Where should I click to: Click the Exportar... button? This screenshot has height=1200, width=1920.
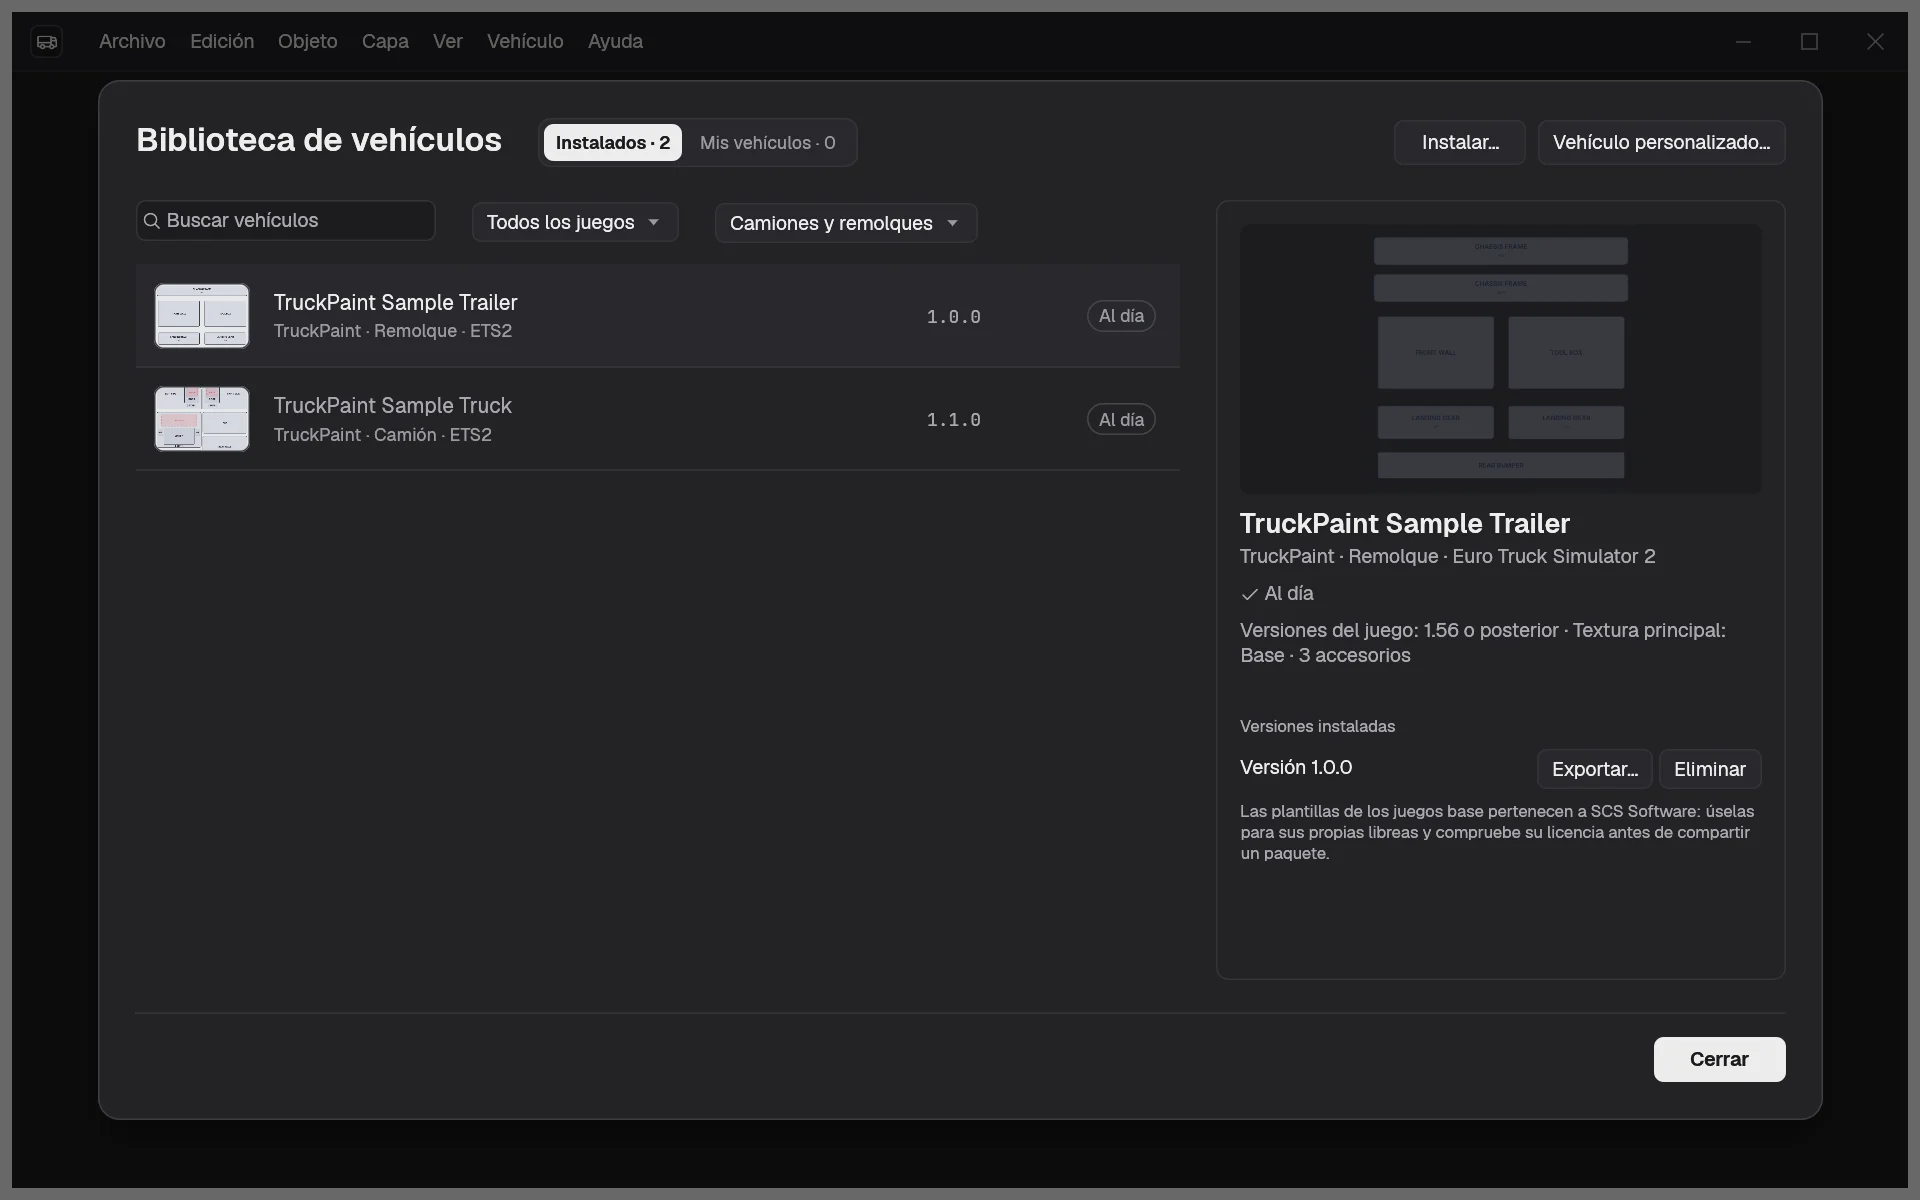pos(1595,769)
